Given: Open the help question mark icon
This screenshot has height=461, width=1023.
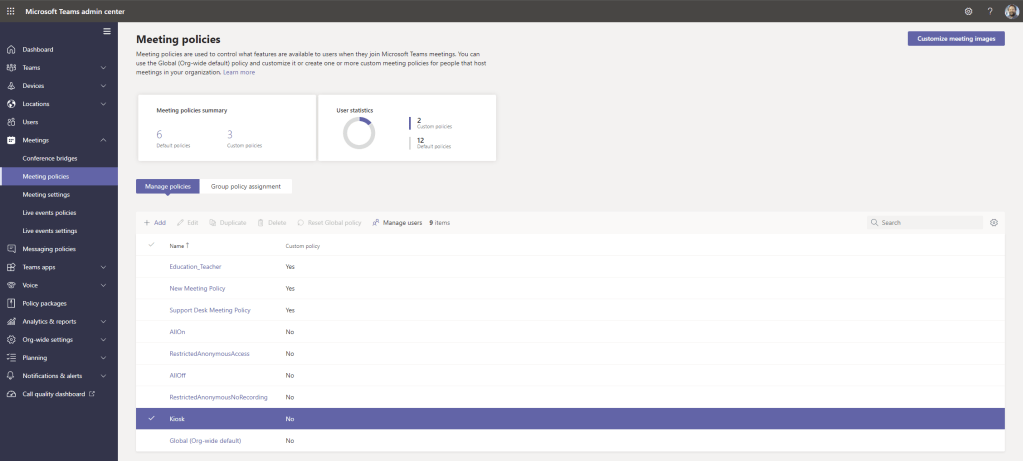Looking at the screenshot, I should (x=989, y=11).
